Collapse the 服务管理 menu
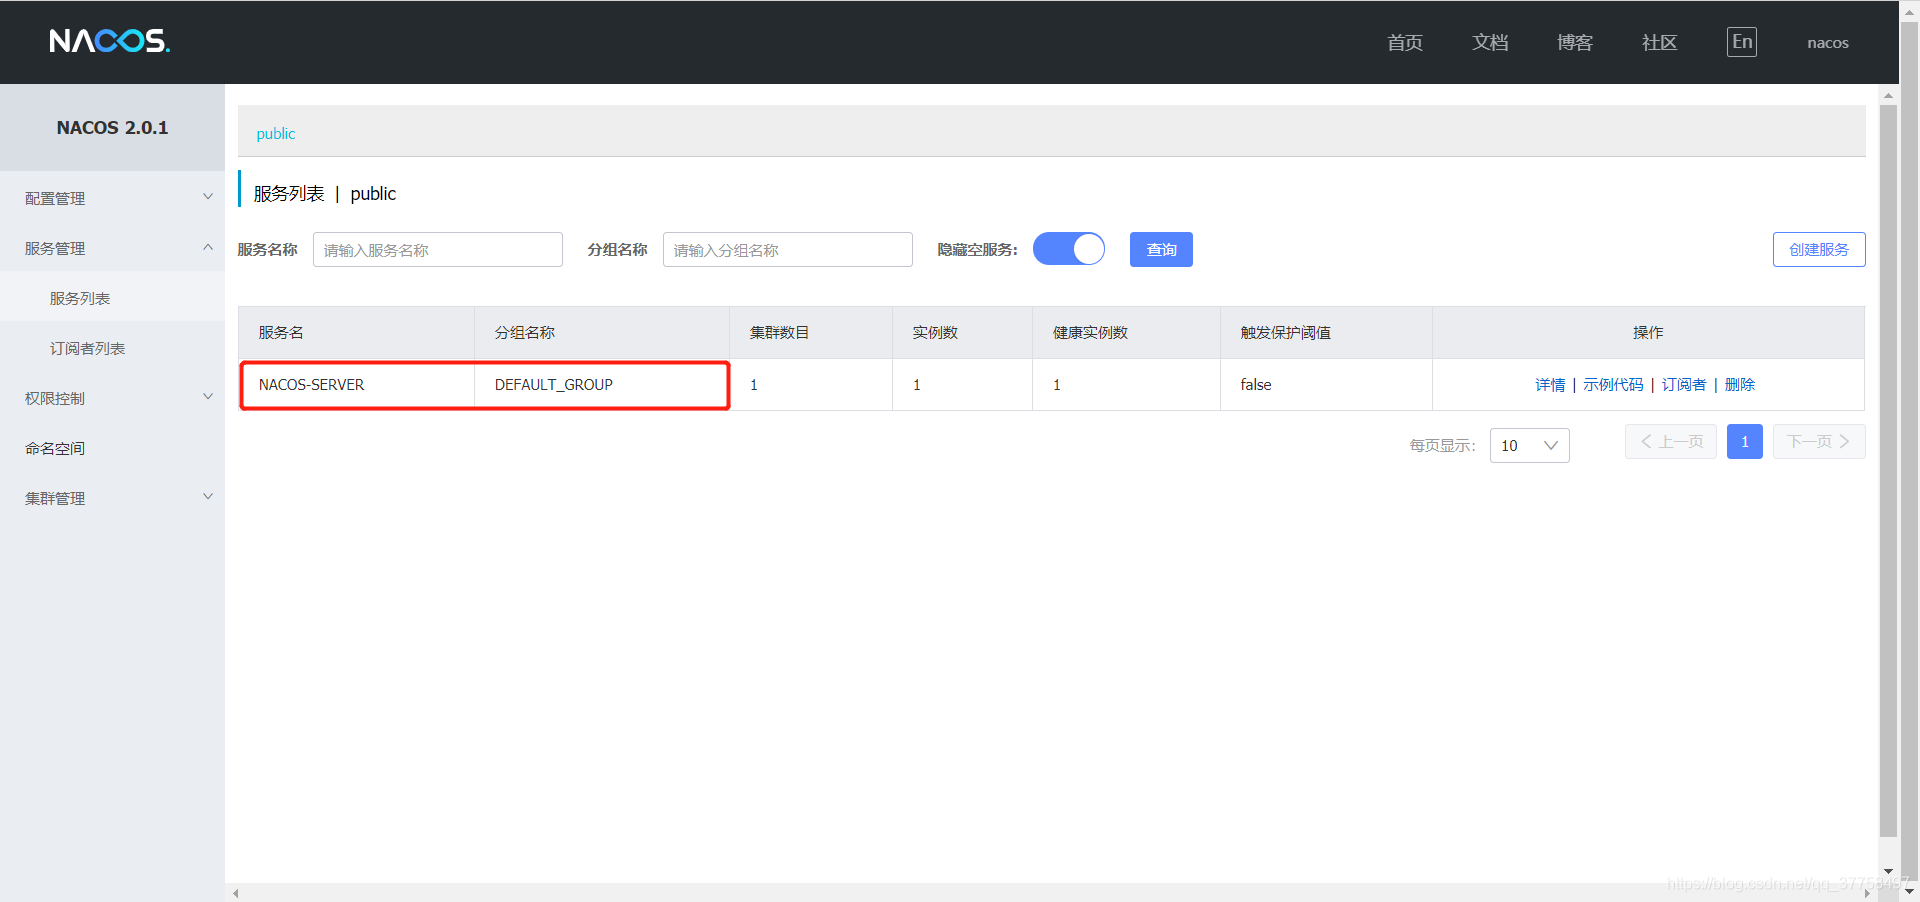 click(x=112, y=248)
